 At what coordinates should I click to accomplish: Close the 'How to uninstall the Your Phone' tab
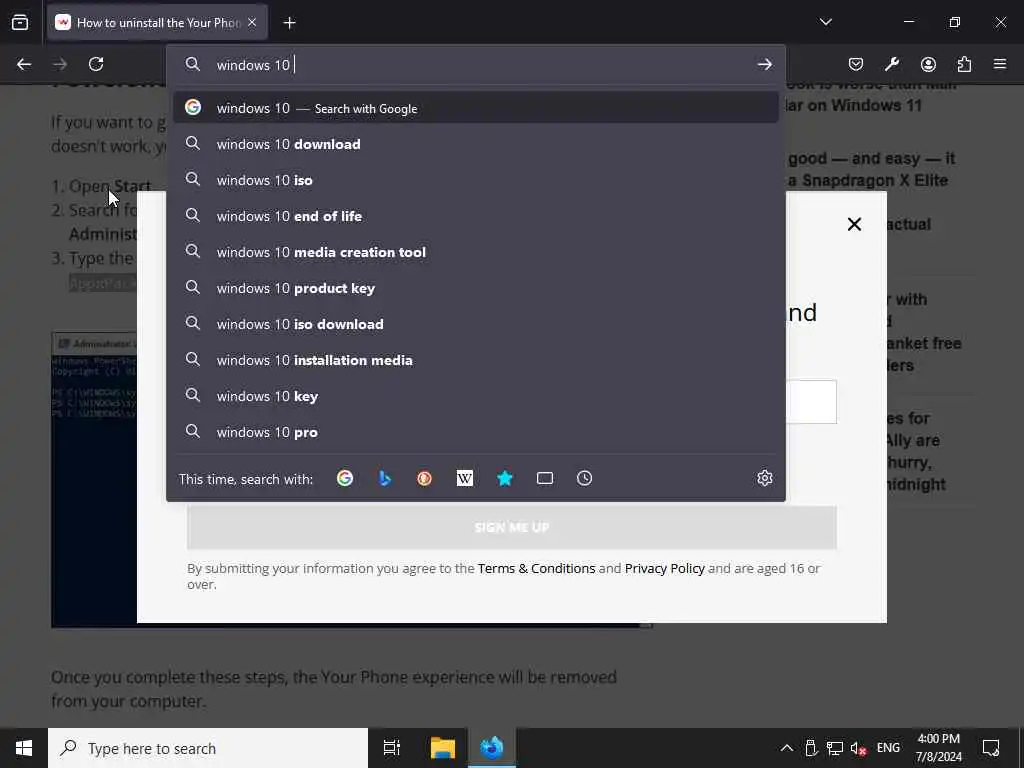click(x=252, y=23)
